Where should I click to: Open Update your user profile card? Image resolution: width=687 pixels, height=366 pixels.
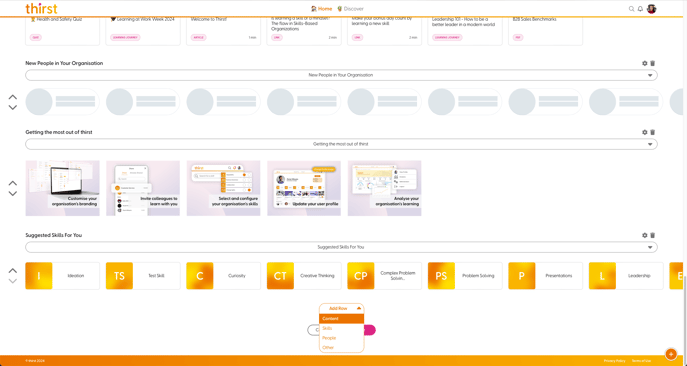click(304, 188)
